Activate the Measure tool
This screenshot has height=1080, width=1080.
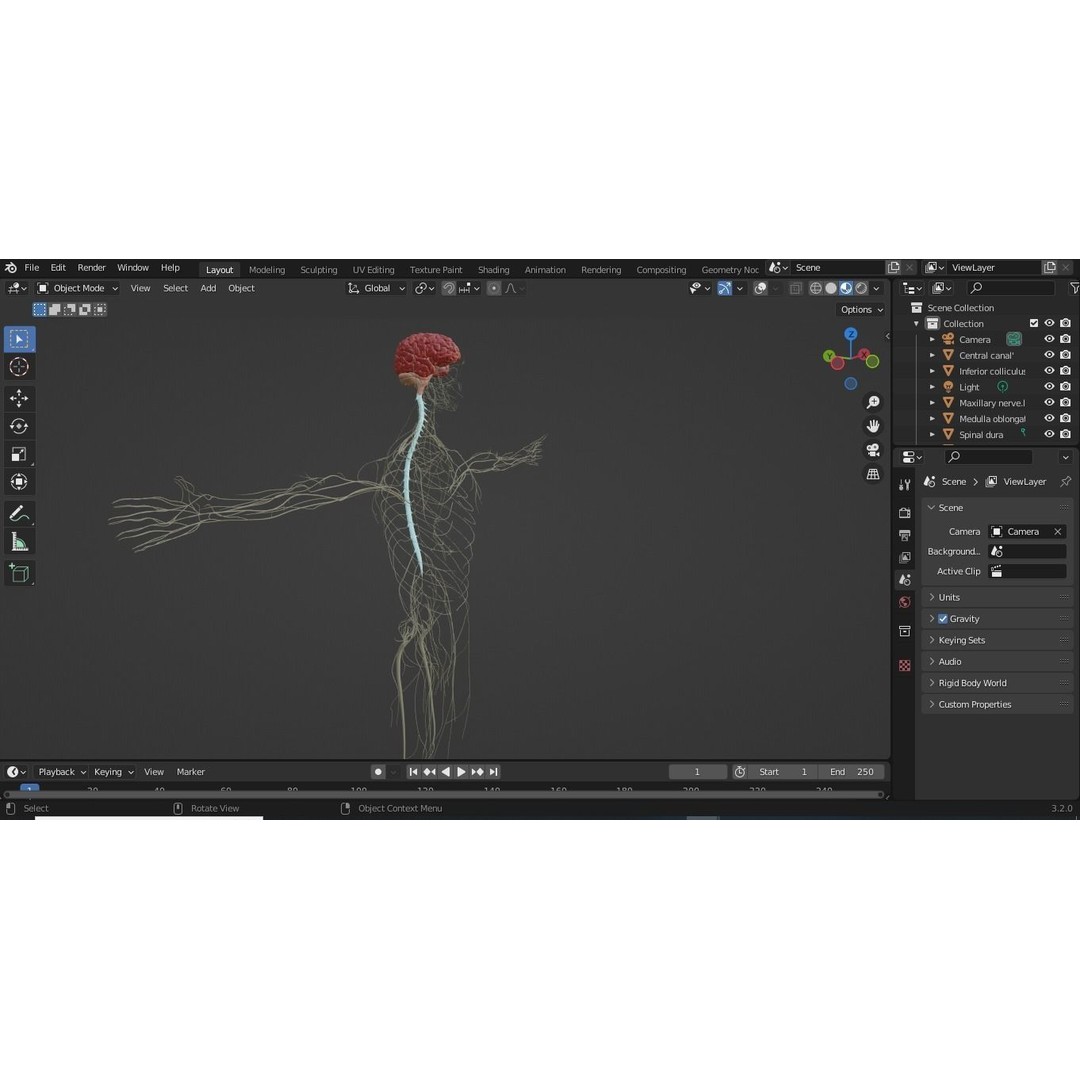pyautogui.click(x=18, y=541)
